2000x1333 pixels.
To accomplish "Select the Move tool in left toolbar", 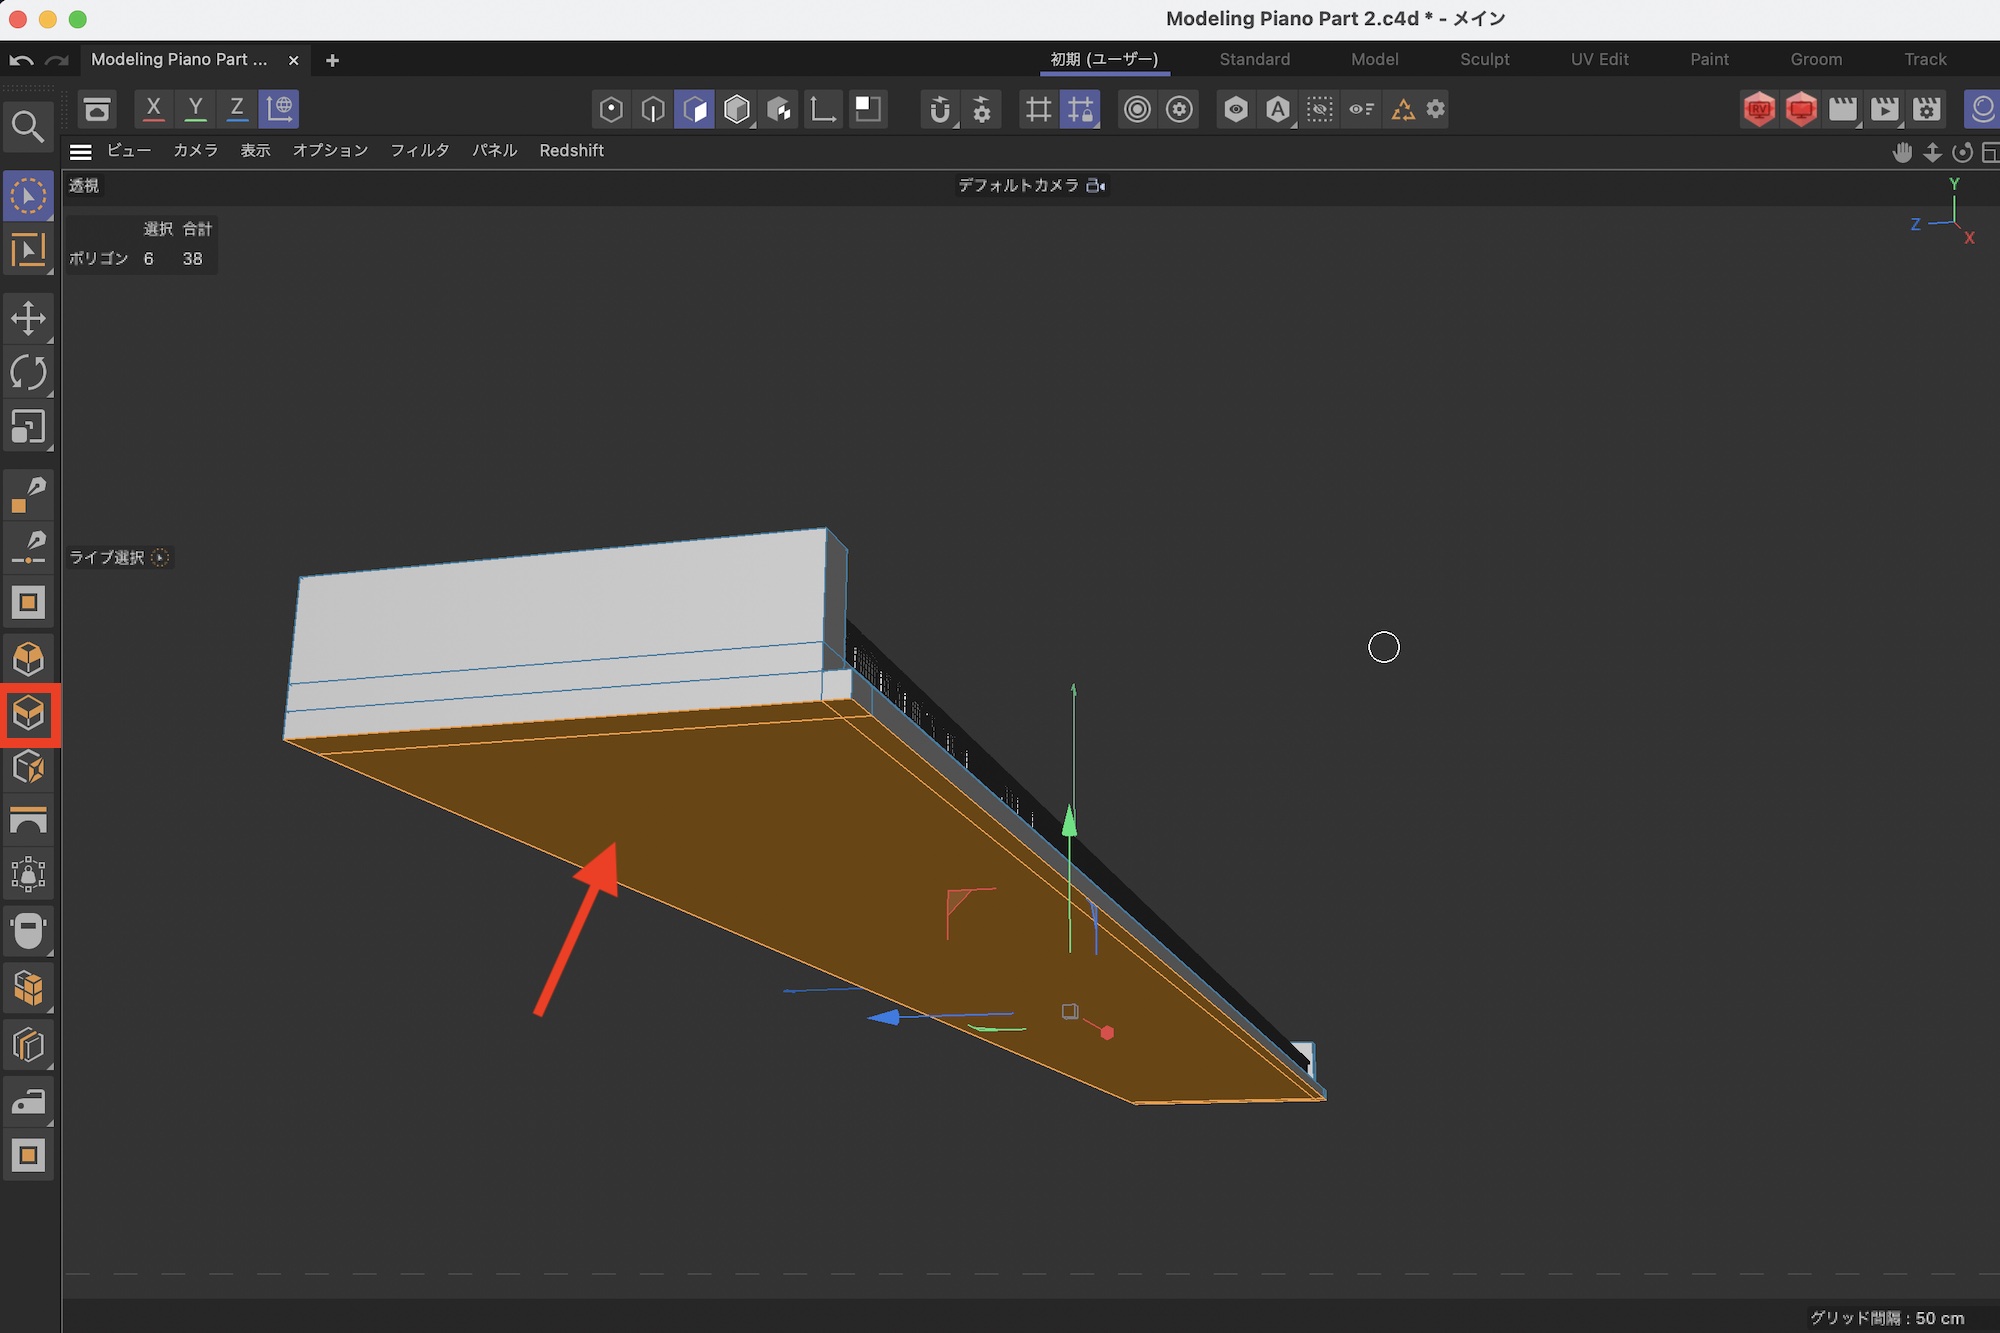I will [28, 319].
